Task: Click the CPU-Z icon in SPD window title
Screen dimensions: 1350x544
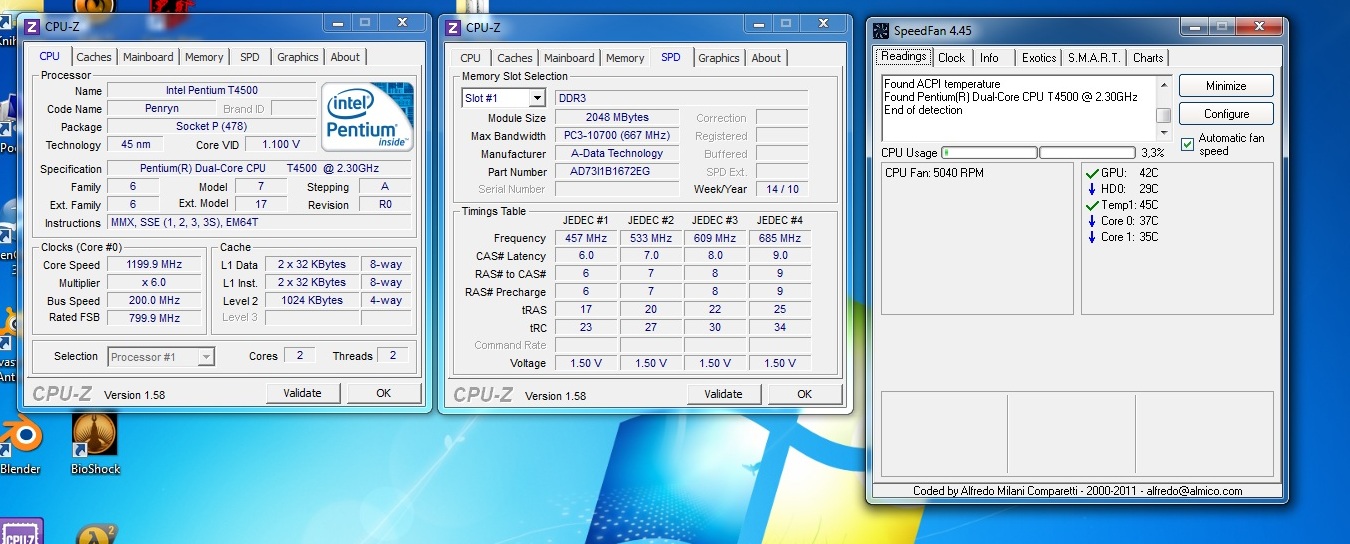Action: point(454,27)
